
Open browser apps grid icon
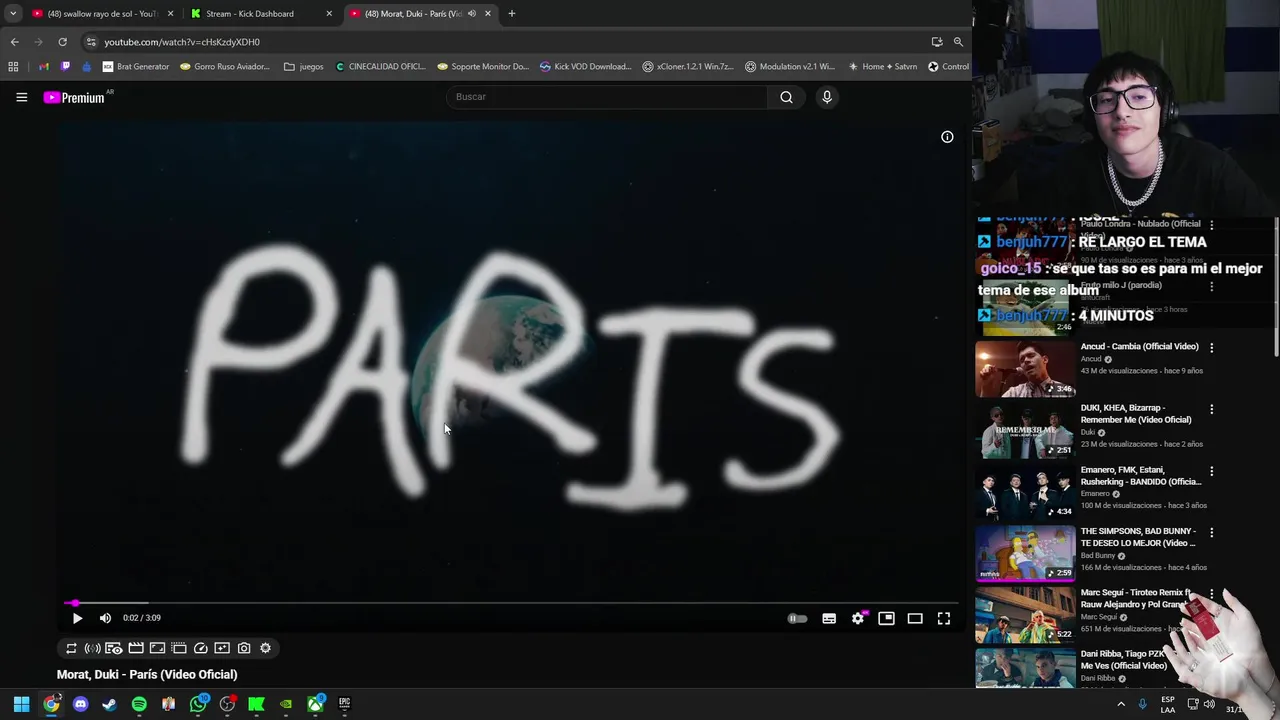point(13,67)
